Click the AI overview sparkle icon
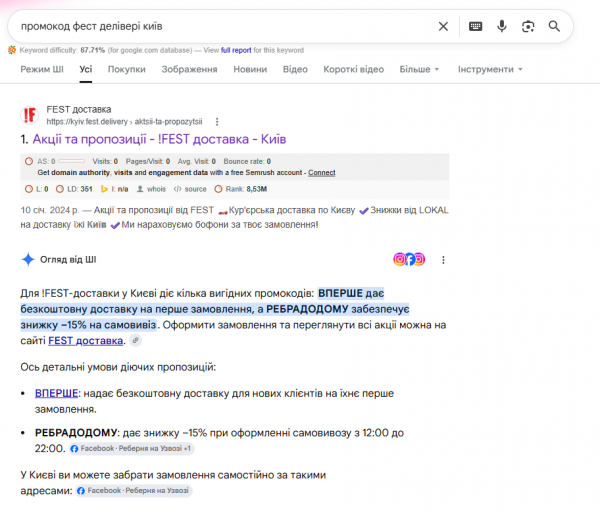Screen dimensions: 600x512 (x=28, y=259)
